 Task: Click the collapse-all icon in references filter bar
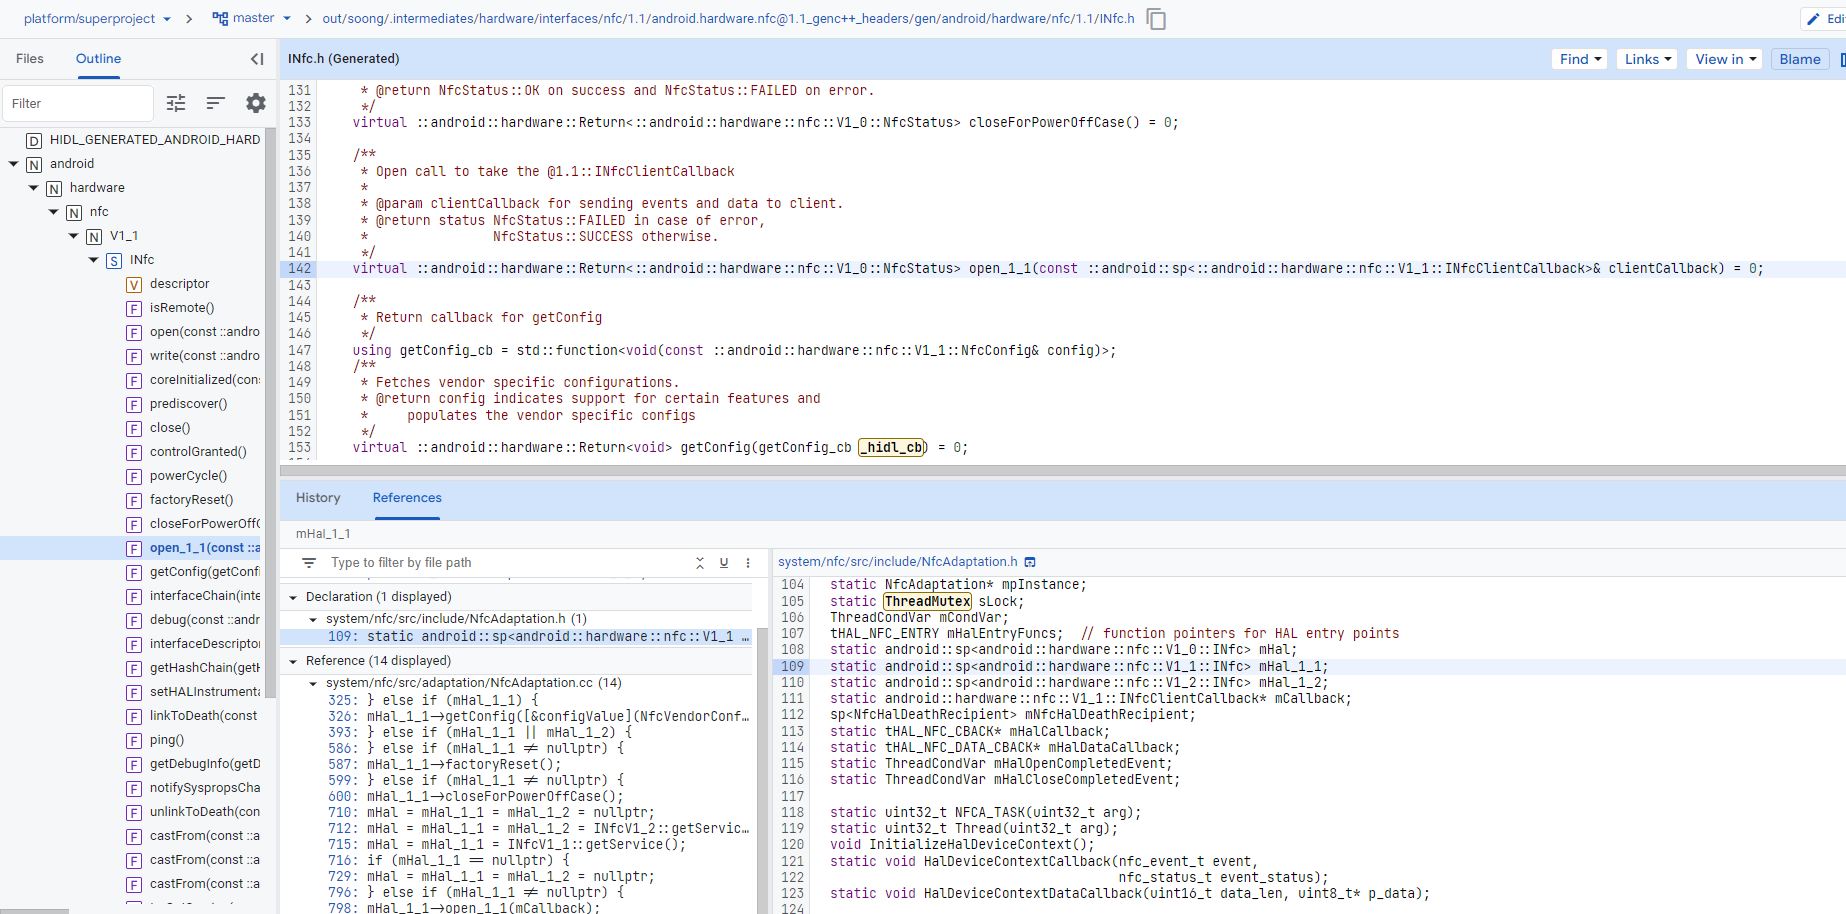(x=700, y=563)
